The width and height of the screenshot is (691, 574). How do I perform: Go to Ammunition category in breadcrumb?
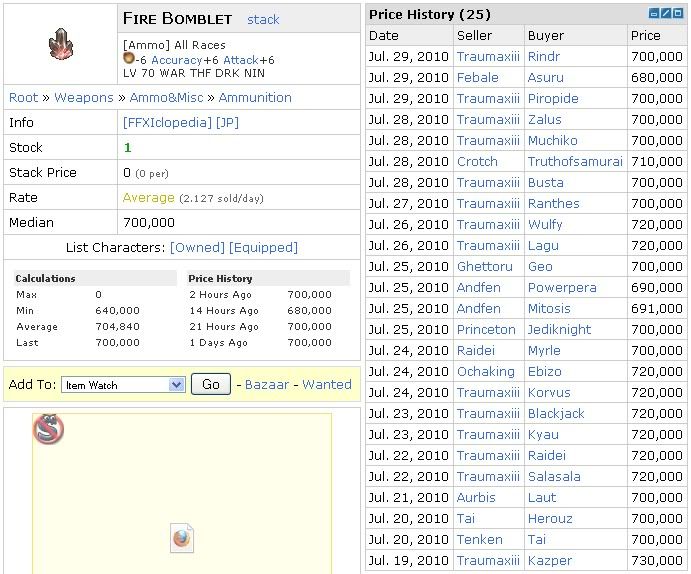tap(255, 97)
